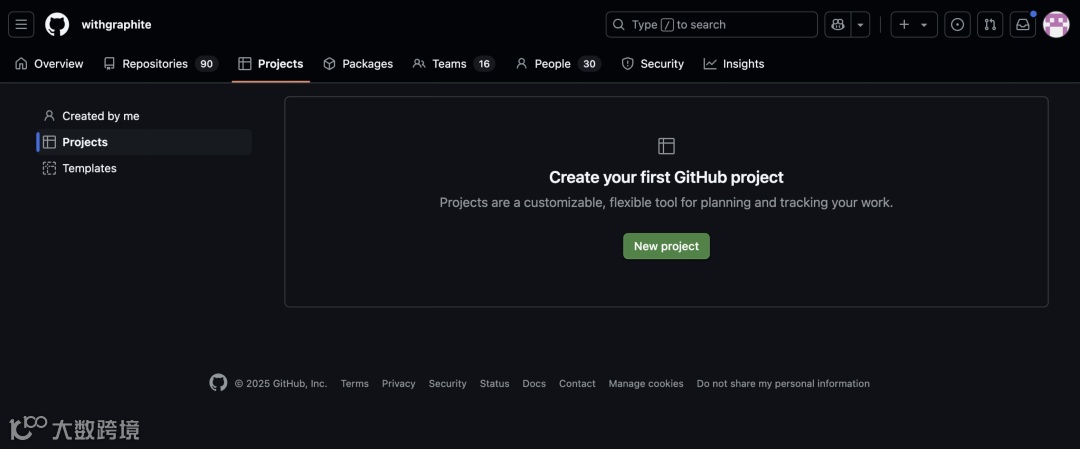Switch to the People tab
Screen dimensions: 1080x449
pyautogui.click(x=559, y=64)
